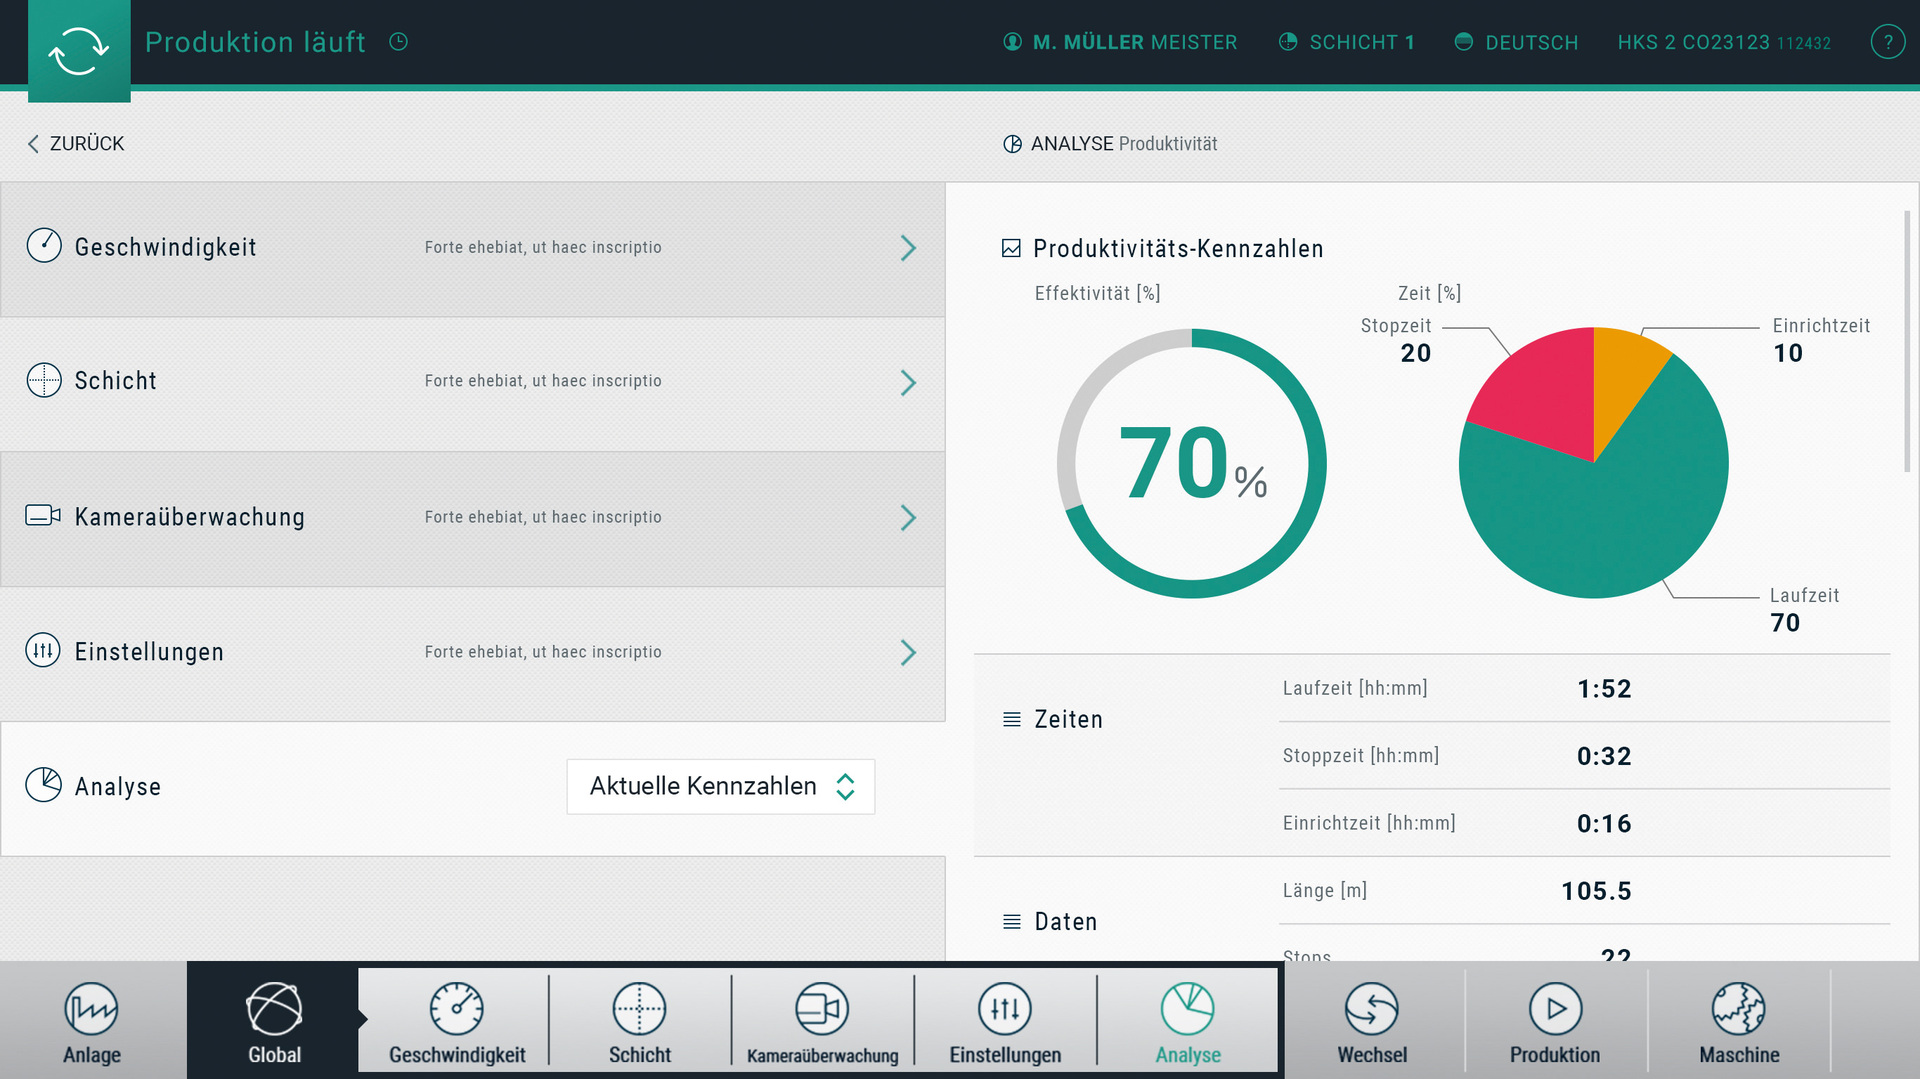Open the Aktuelle Kennzahlen dropdown
Screen dimensions: 1920x1079
click(720, 787)
